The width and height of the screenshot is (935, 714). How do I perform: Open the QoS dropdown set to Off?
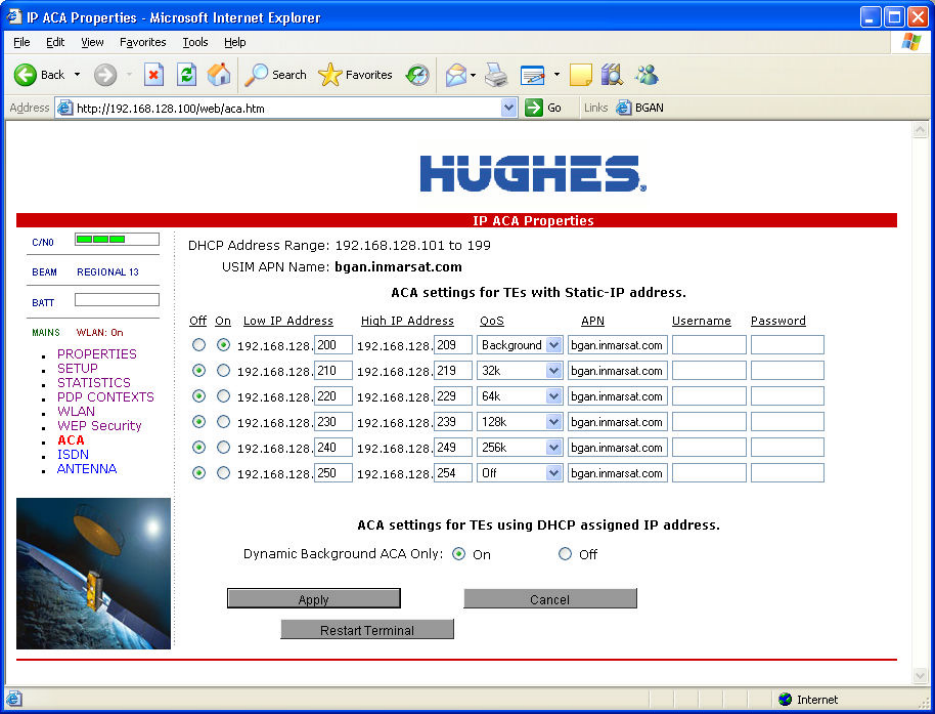coord(554,473)
